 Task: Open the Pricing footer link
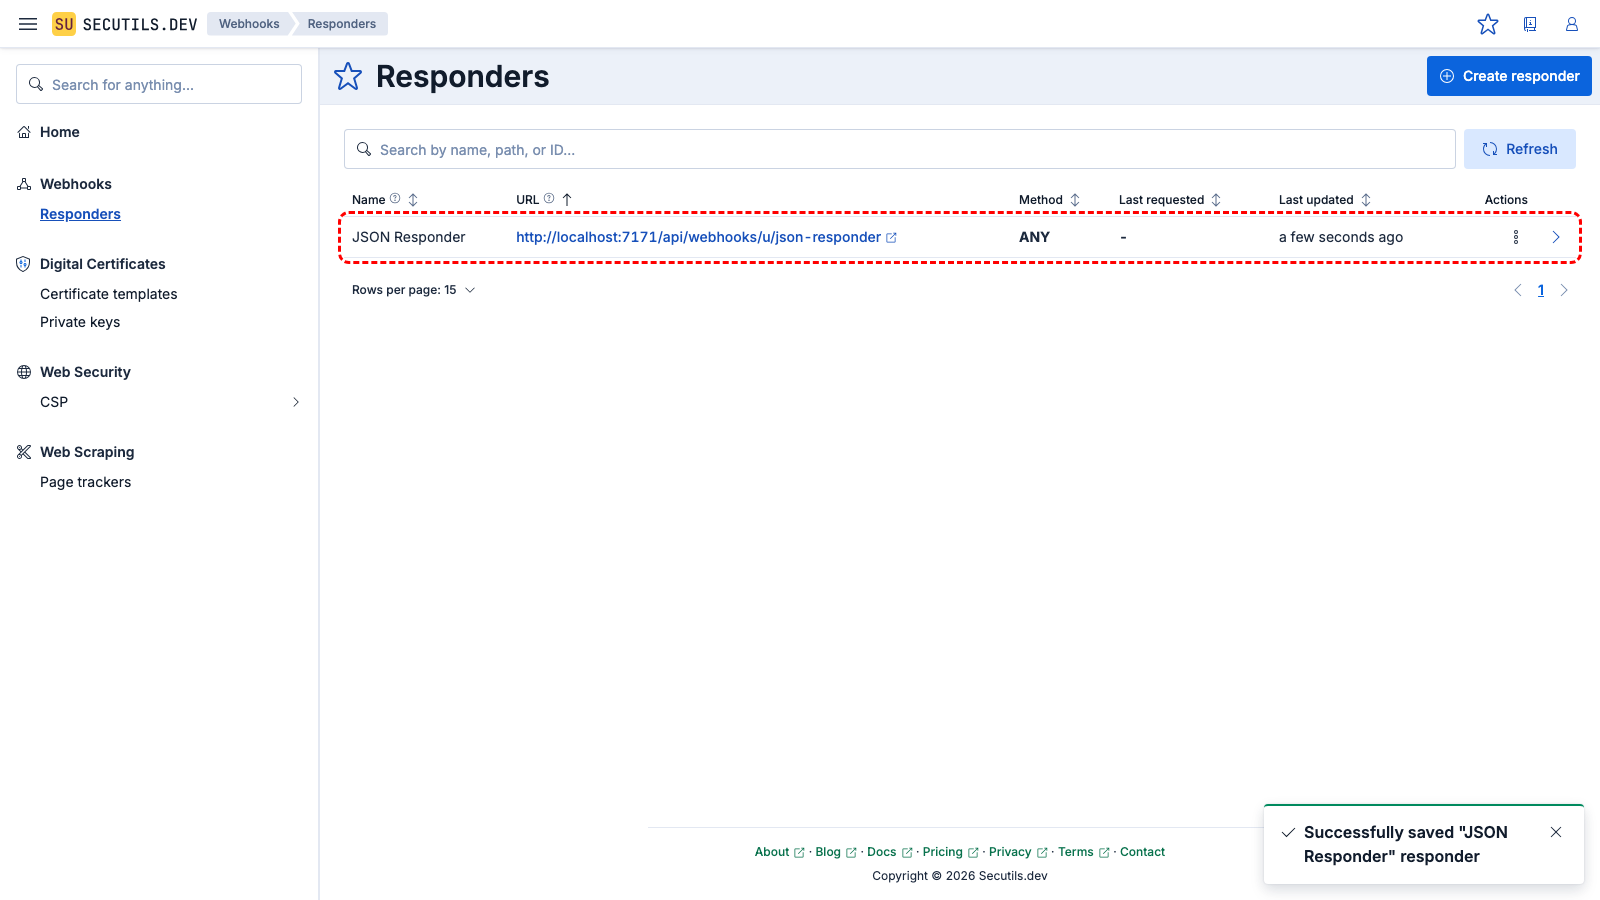[x=944, y=851]
